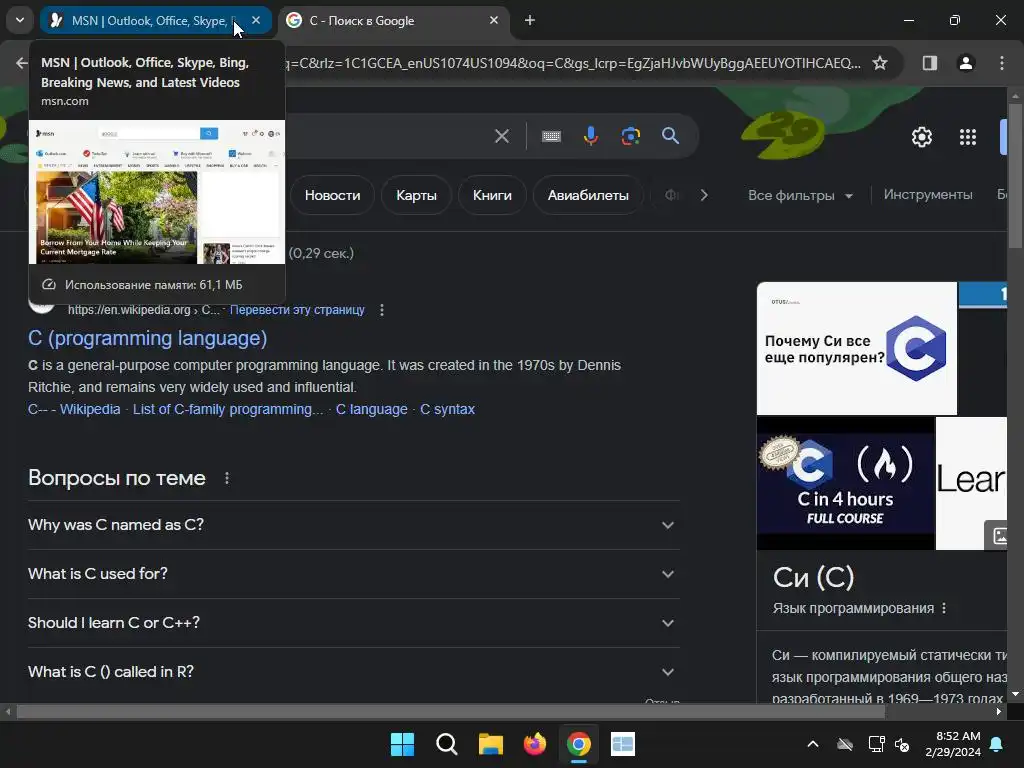Open File Explorer from taskbar

490,744
